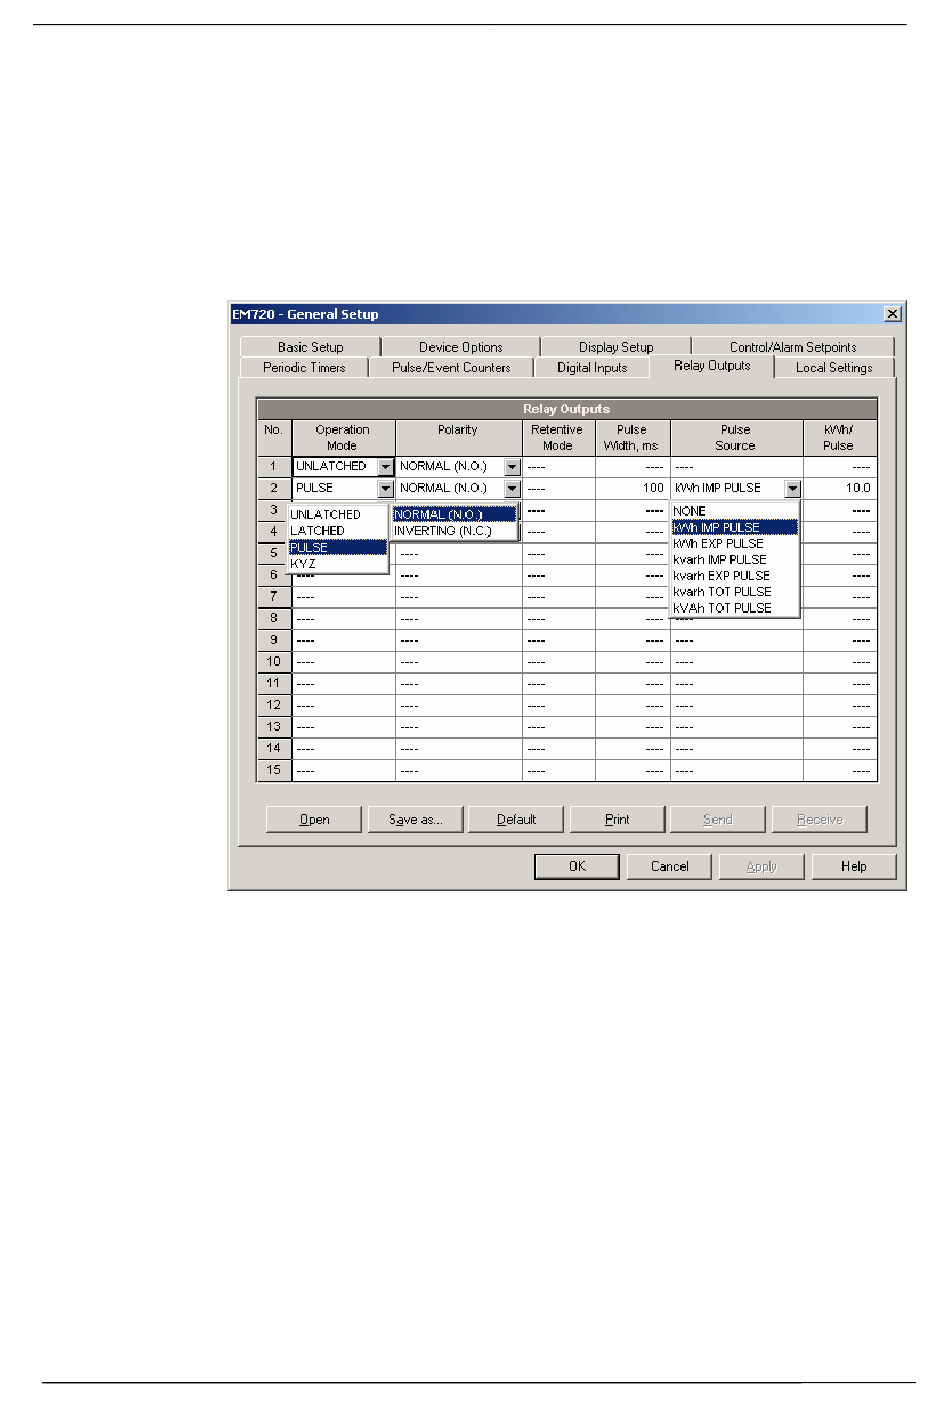
Task: Select NORMAL (N.O.) in polarity list
Action: (x=454, y=514)
